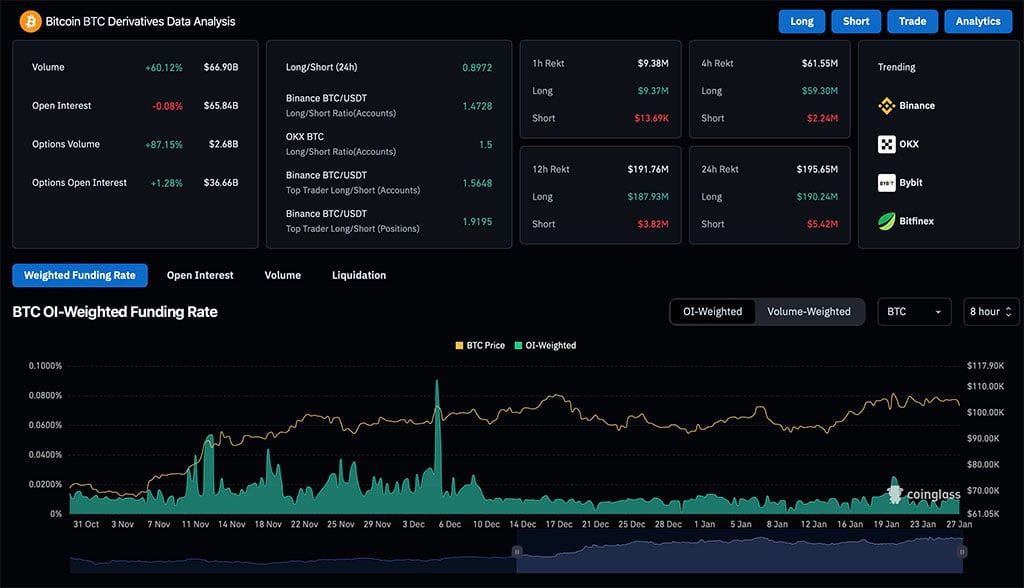Click the left handle of the timeline range slider
Screen dimensions: 1024x588
517,550
